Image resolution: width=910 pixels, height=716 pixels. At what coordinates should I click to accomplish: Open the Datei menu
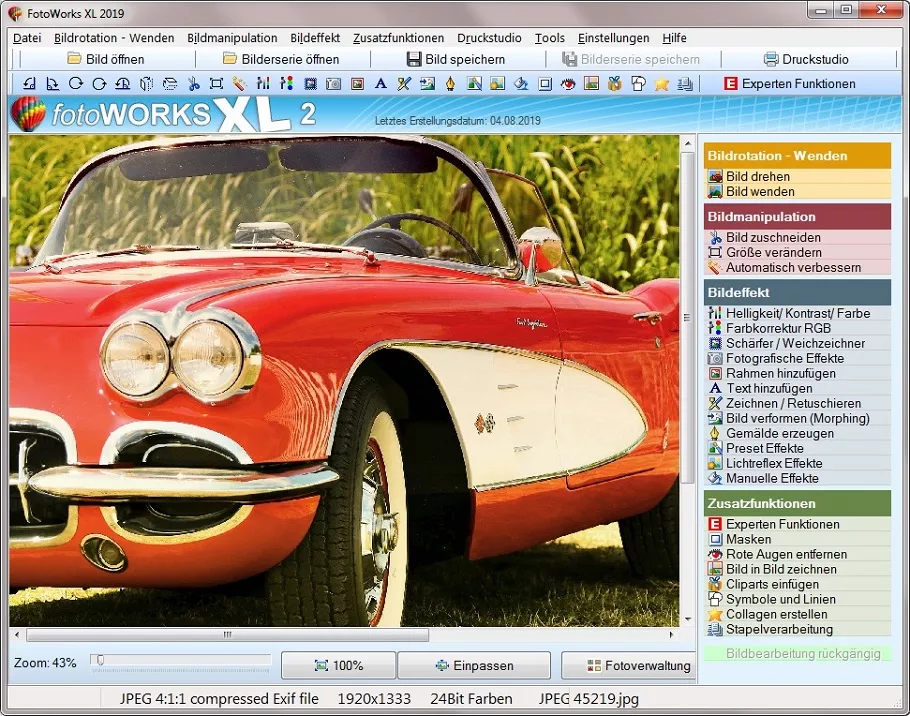click(x=27, y=38)
